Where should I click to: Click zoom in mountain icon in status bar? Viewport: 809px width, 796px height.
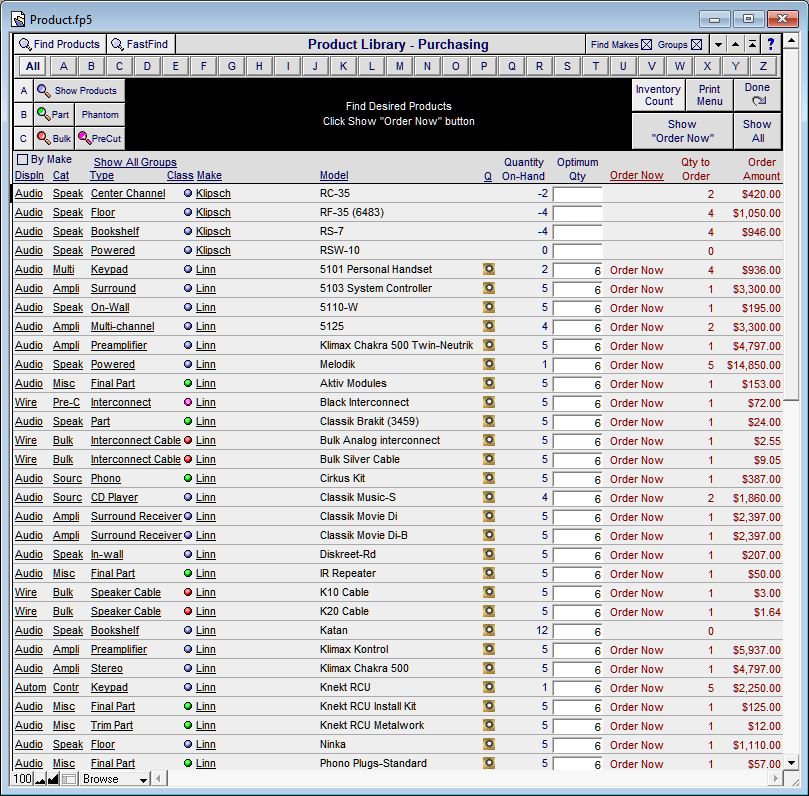pos(53,779)
